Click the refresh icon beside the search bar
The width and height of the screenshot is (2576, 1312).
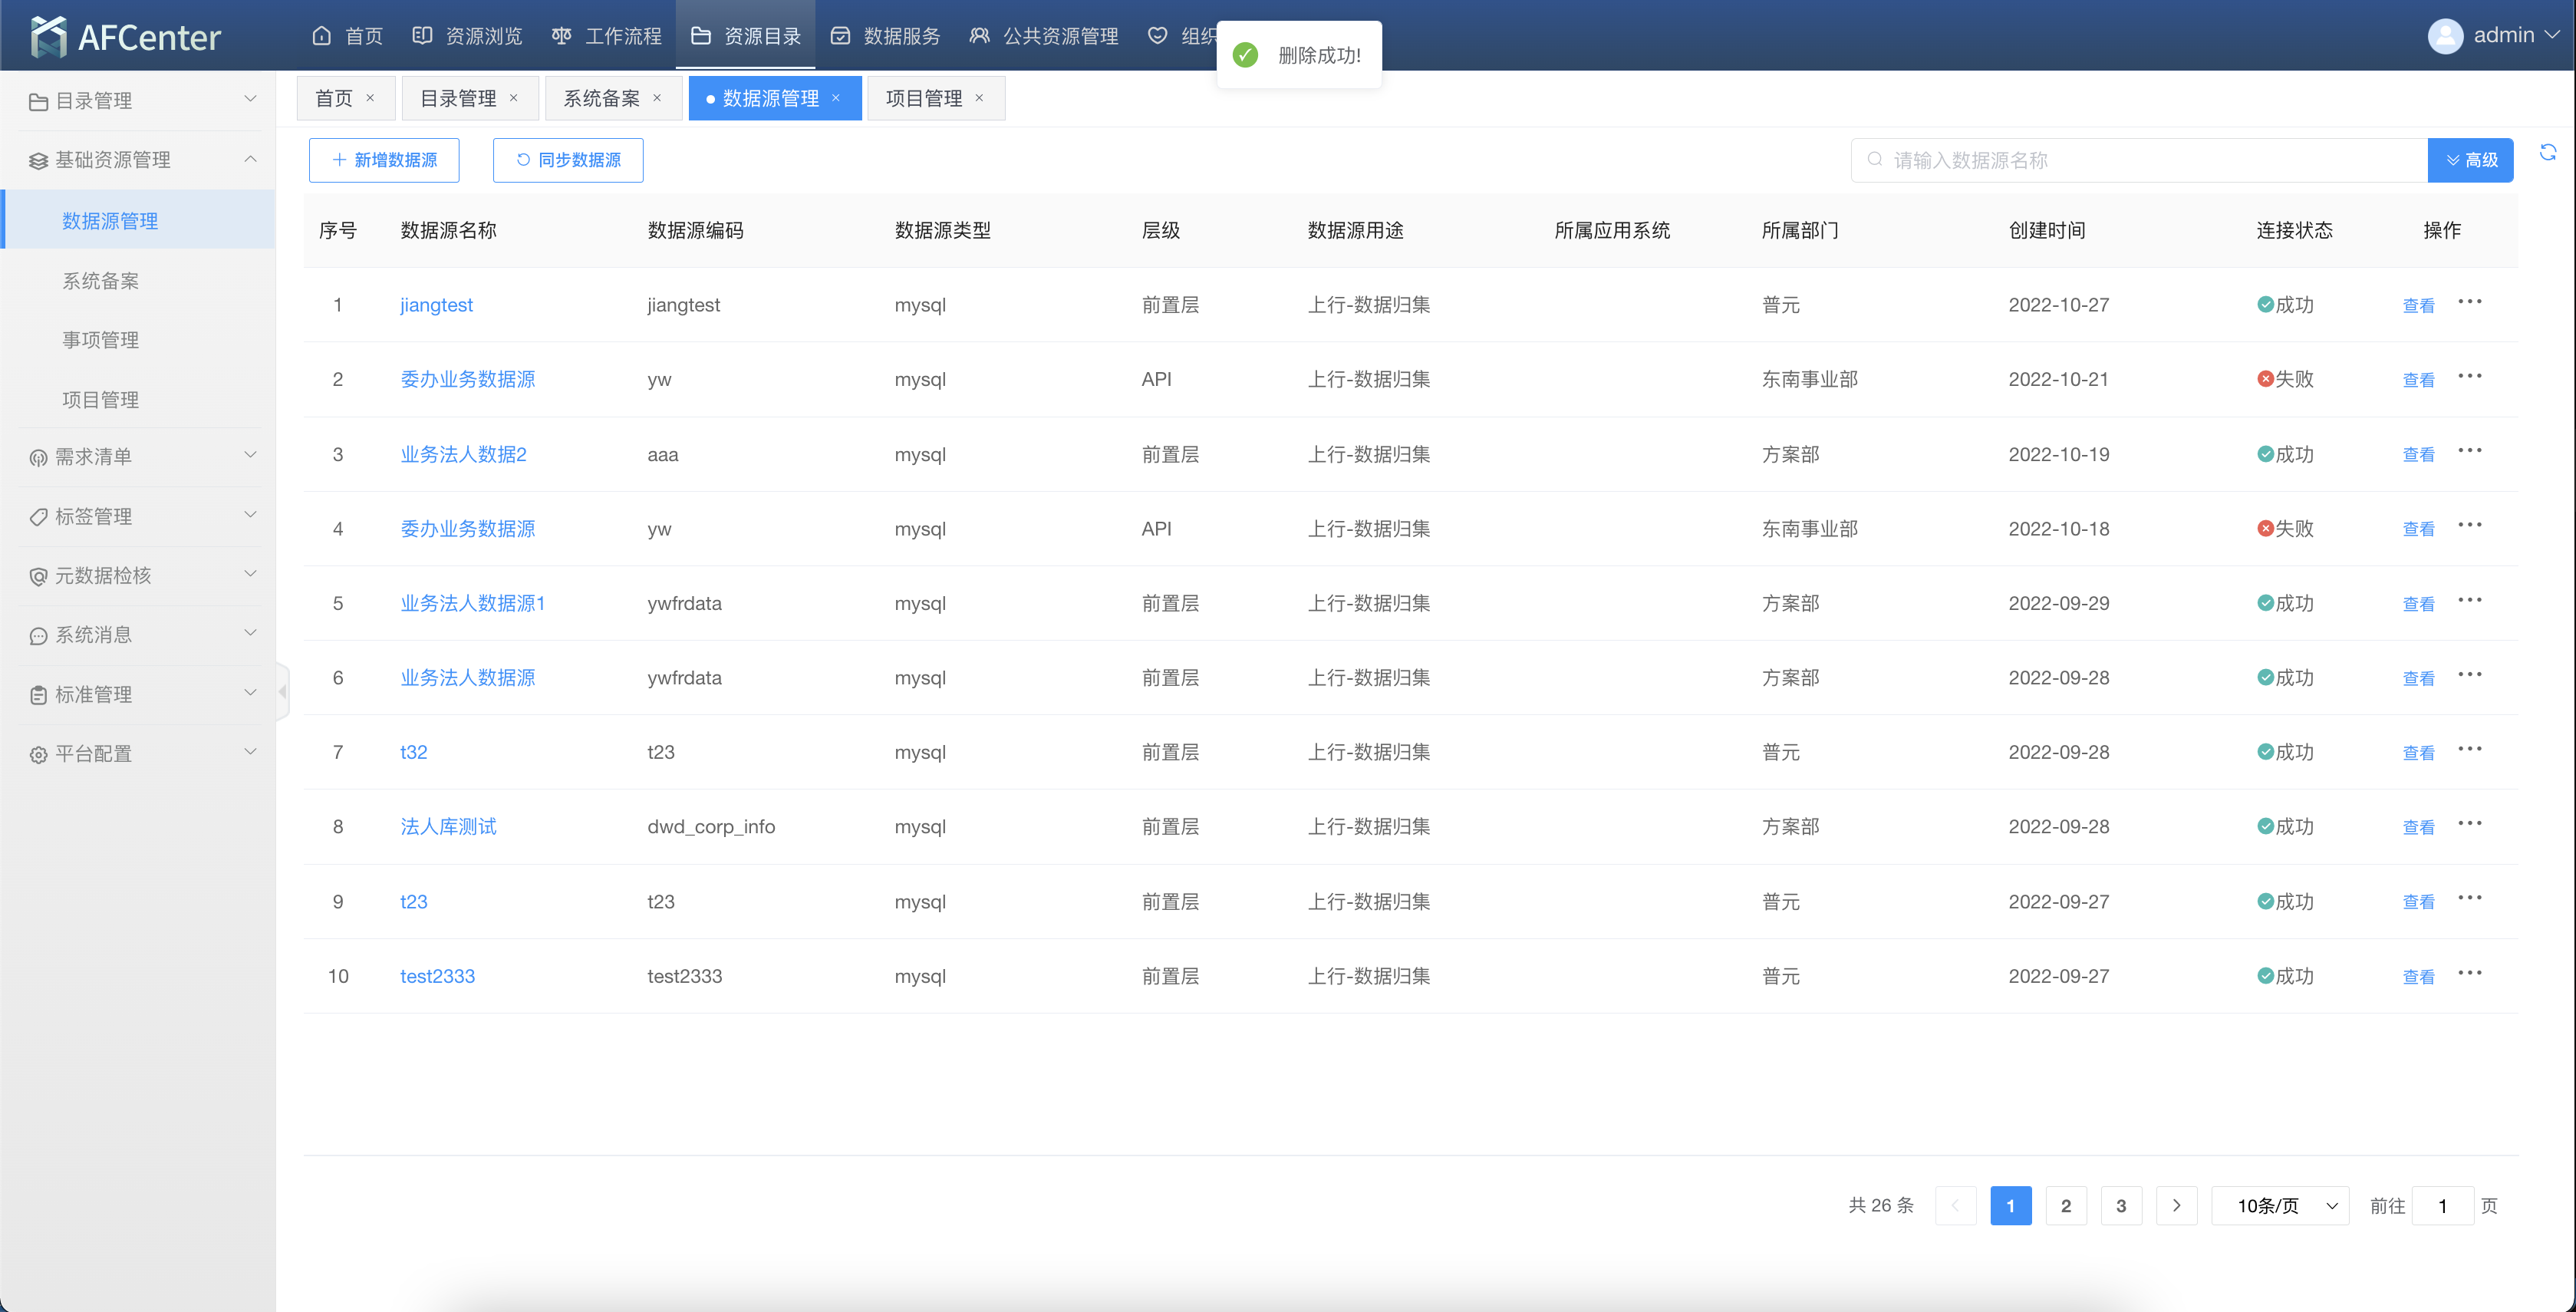(x=2547, y=152)
